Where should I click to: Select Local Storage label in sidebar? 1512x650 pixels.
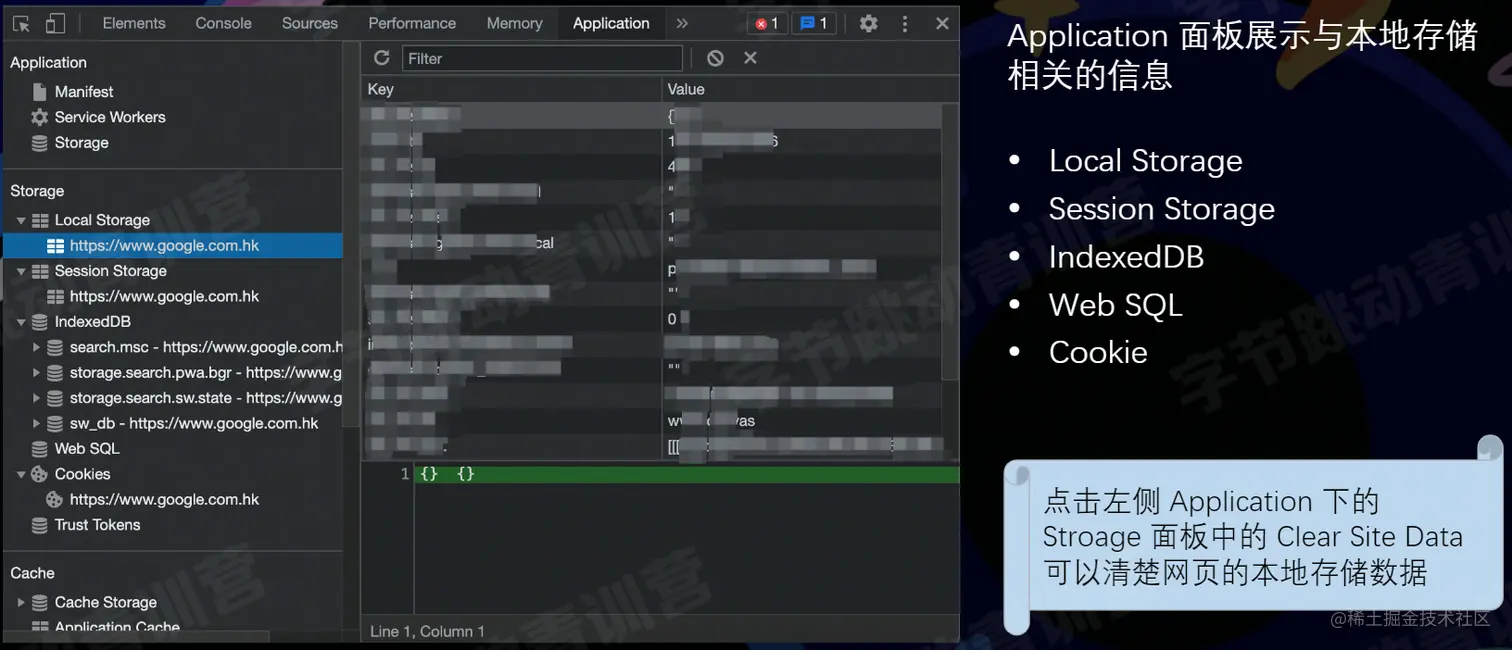[x=102, y=220]
